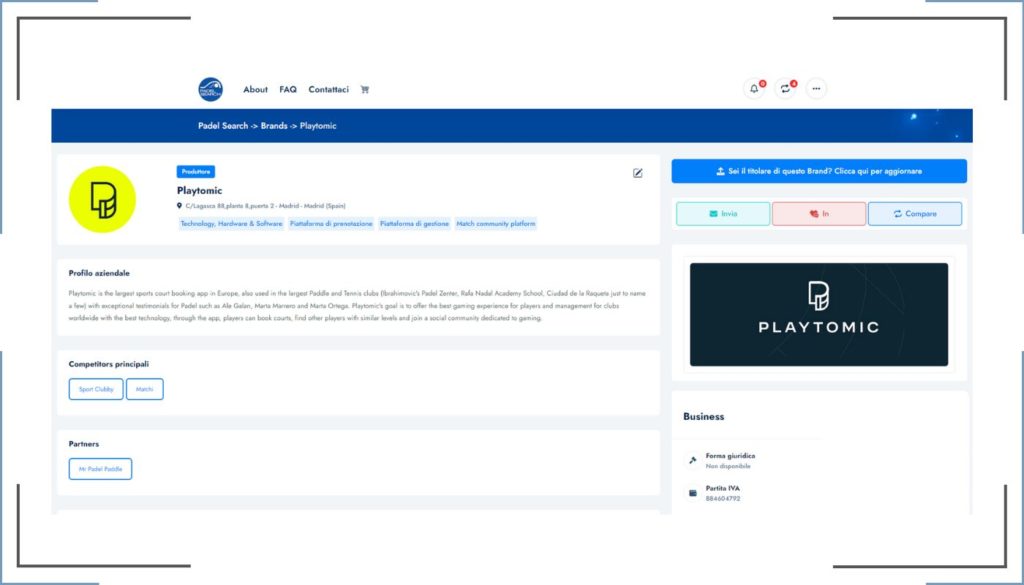Click the Partita IVA number 884604792

point(723,499)
